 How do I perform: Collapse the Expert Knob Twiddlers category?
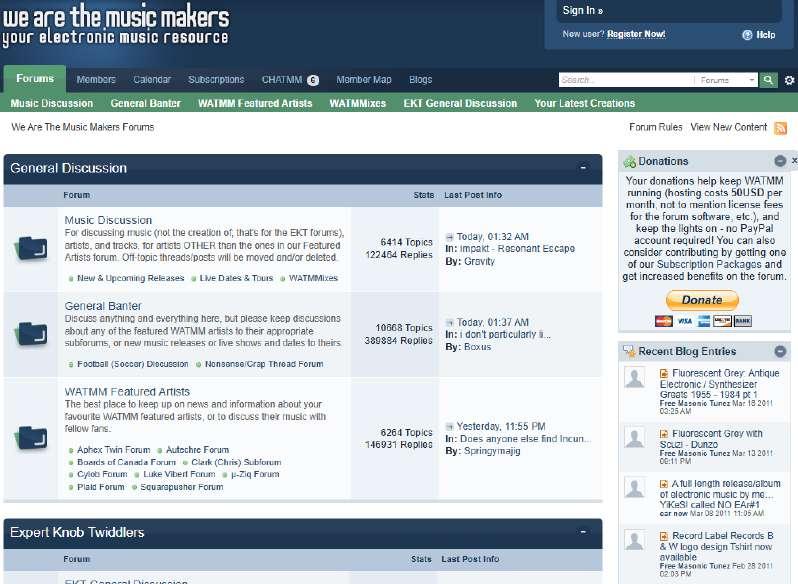[583, 532]
